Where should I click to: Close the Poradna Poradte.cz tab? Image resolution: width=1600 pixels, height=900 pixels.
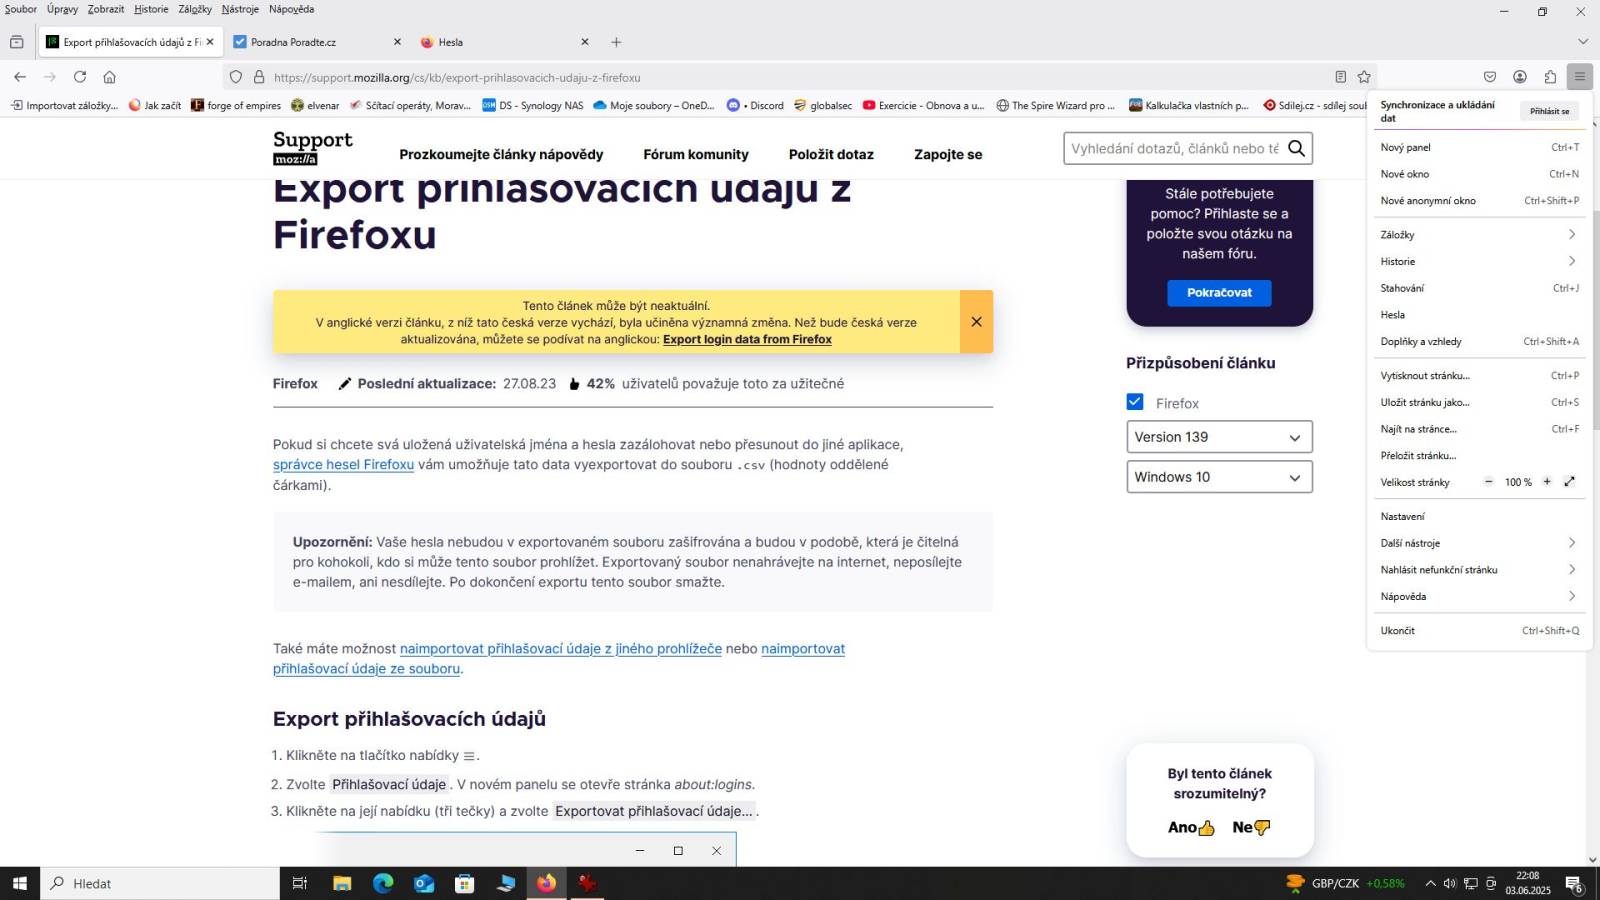click(397, 42)
